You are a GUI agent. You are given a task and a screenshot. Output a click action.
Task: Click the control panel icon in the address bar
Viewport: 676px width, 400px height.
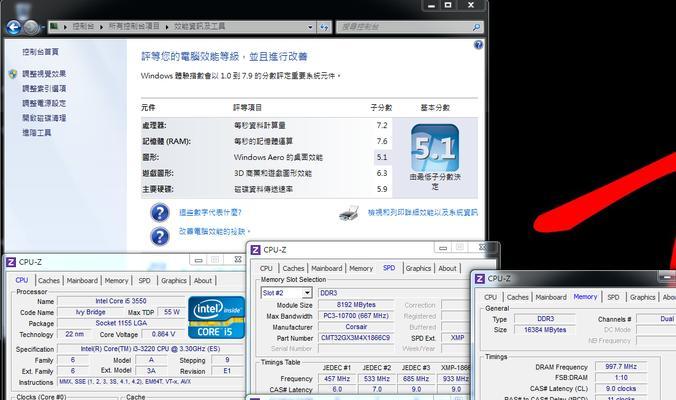54,26
